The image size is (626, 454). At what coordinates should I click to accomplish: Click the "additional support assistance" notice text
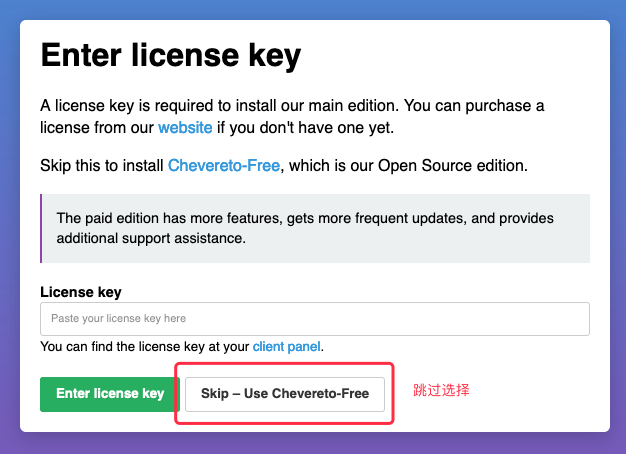151,239
